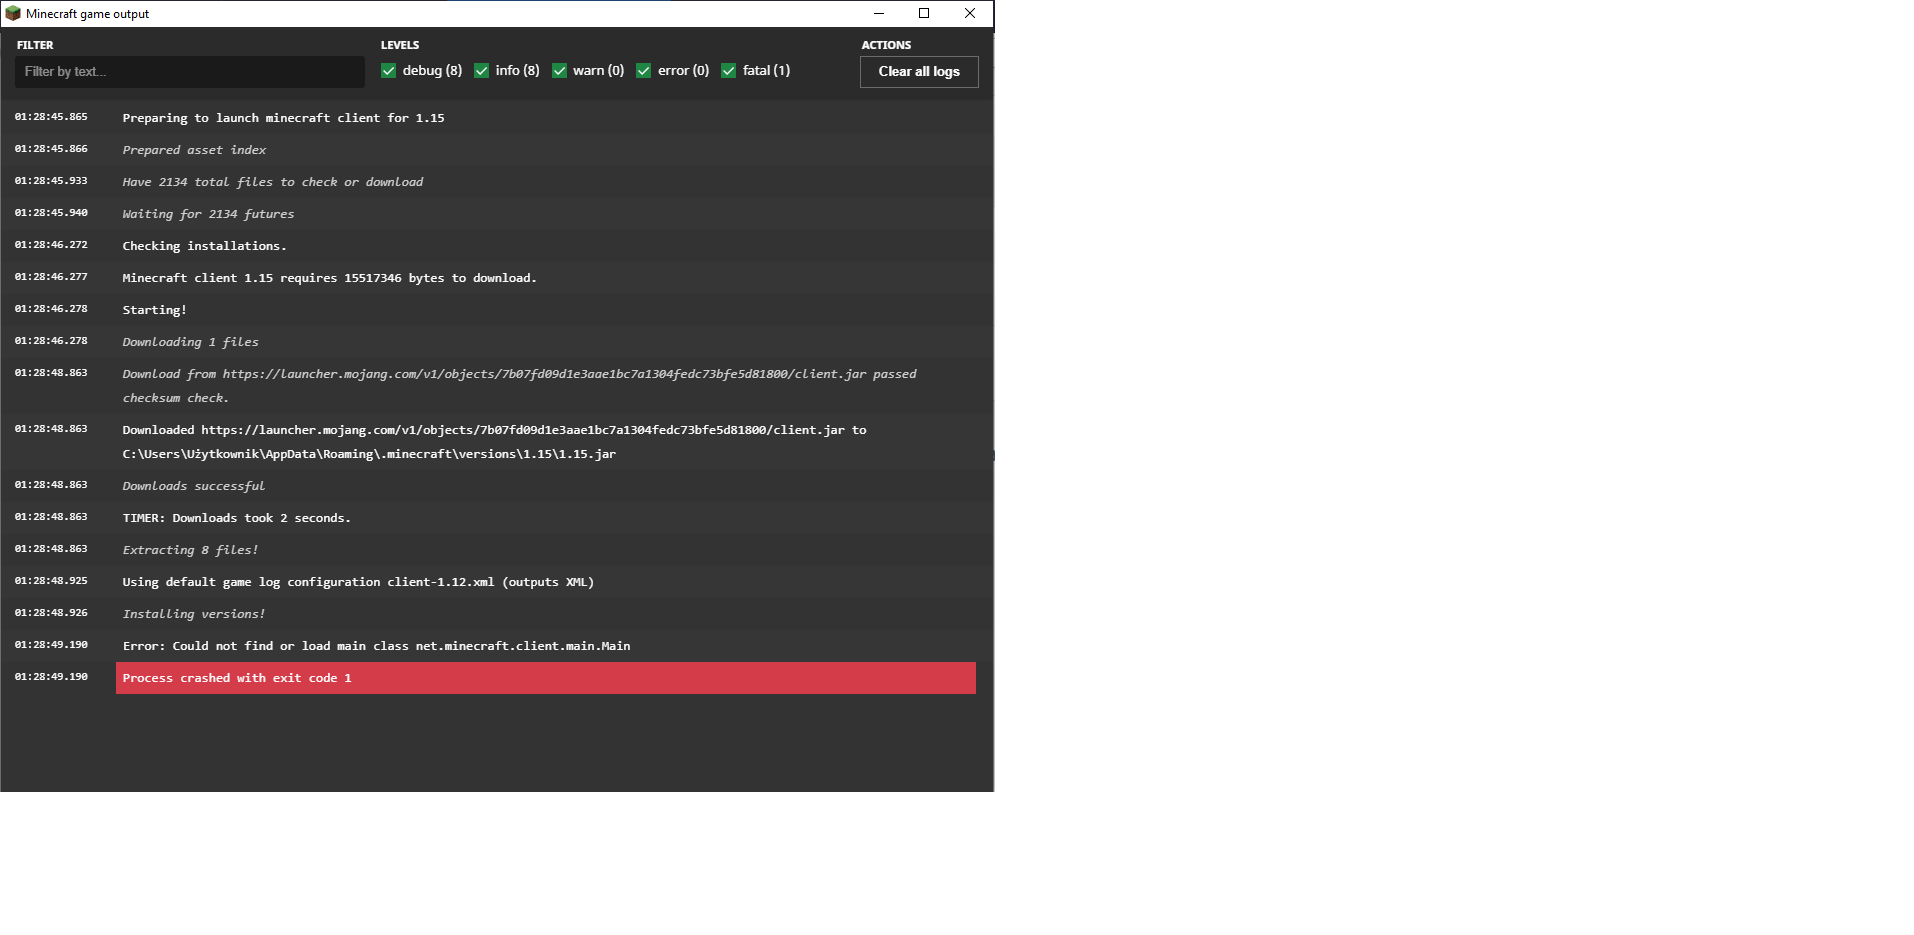1914x935 pixels.
Task: Maximize the Minecraft game output window
Action: tap(924, 14)
